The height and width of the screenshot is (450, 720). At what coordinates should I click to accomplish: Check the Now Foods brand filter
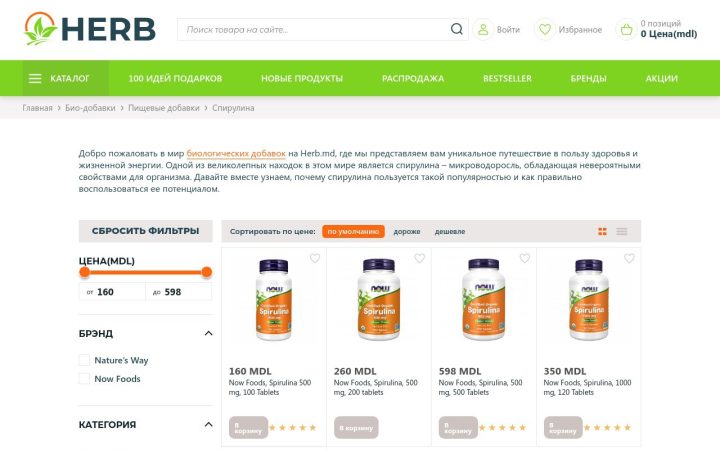84,378
